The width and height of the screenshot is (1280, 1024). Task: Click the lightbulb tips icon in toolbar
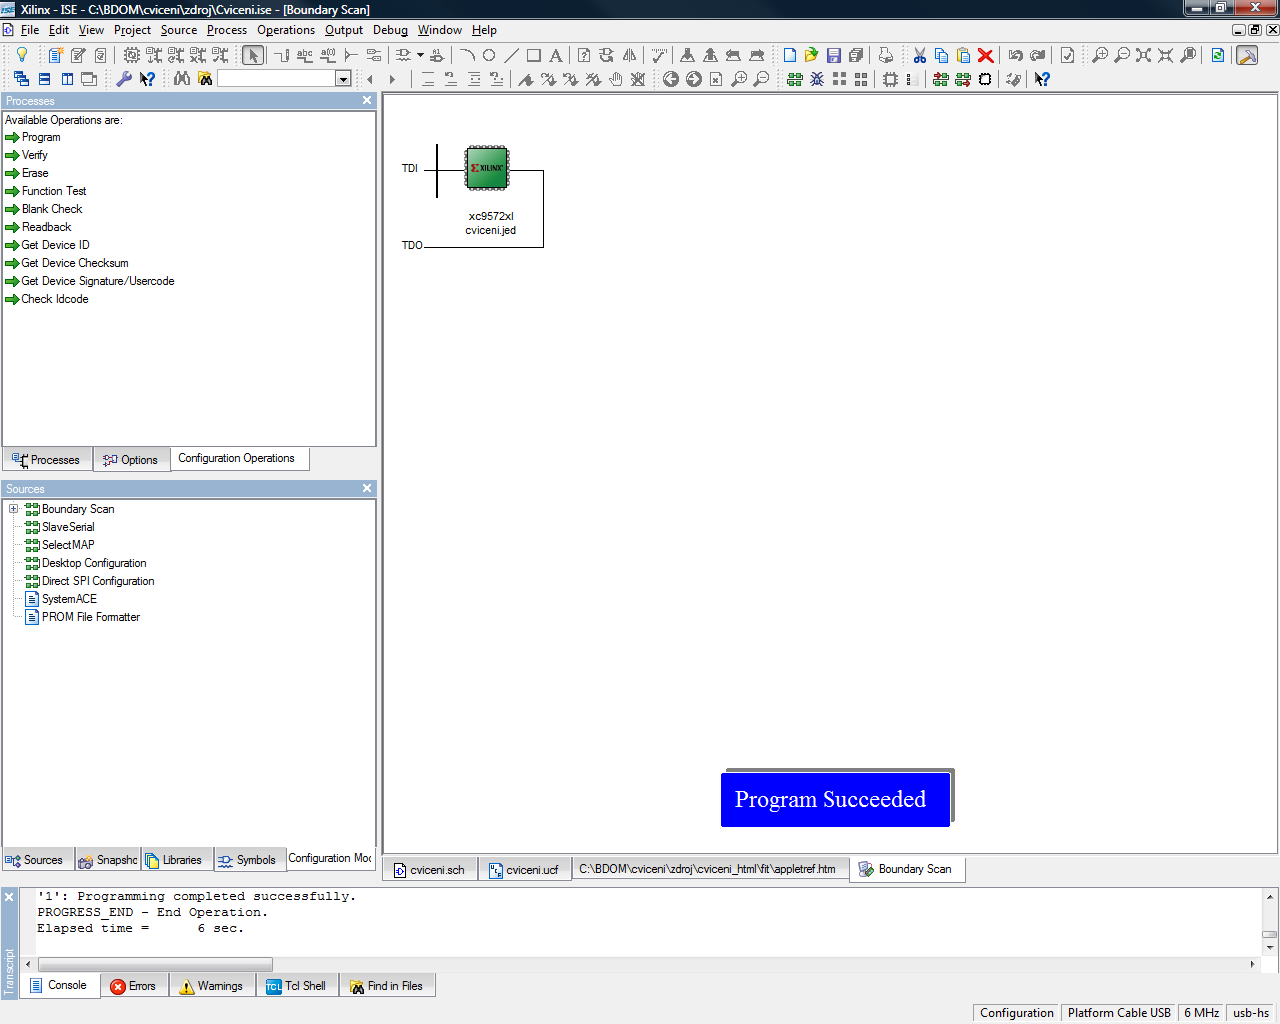21,55
